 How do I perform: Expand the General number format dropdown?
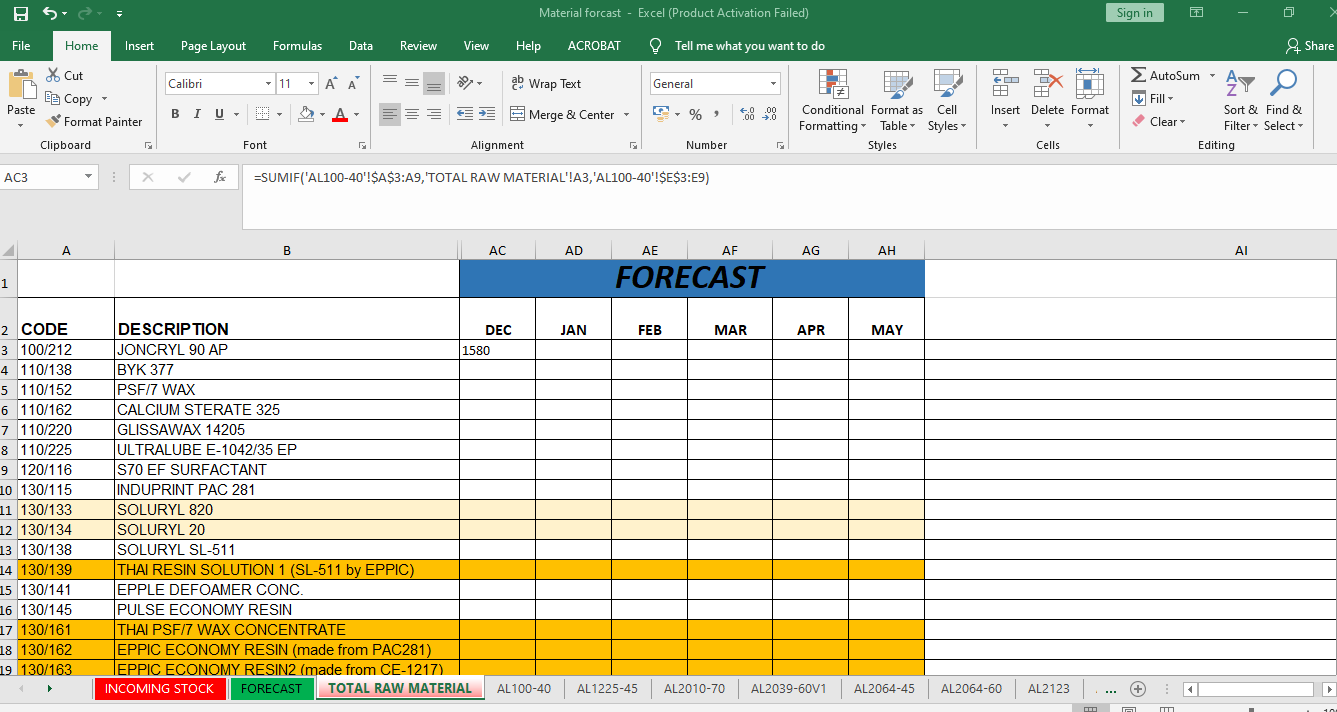pyautogui.click(x=774, y=84)
